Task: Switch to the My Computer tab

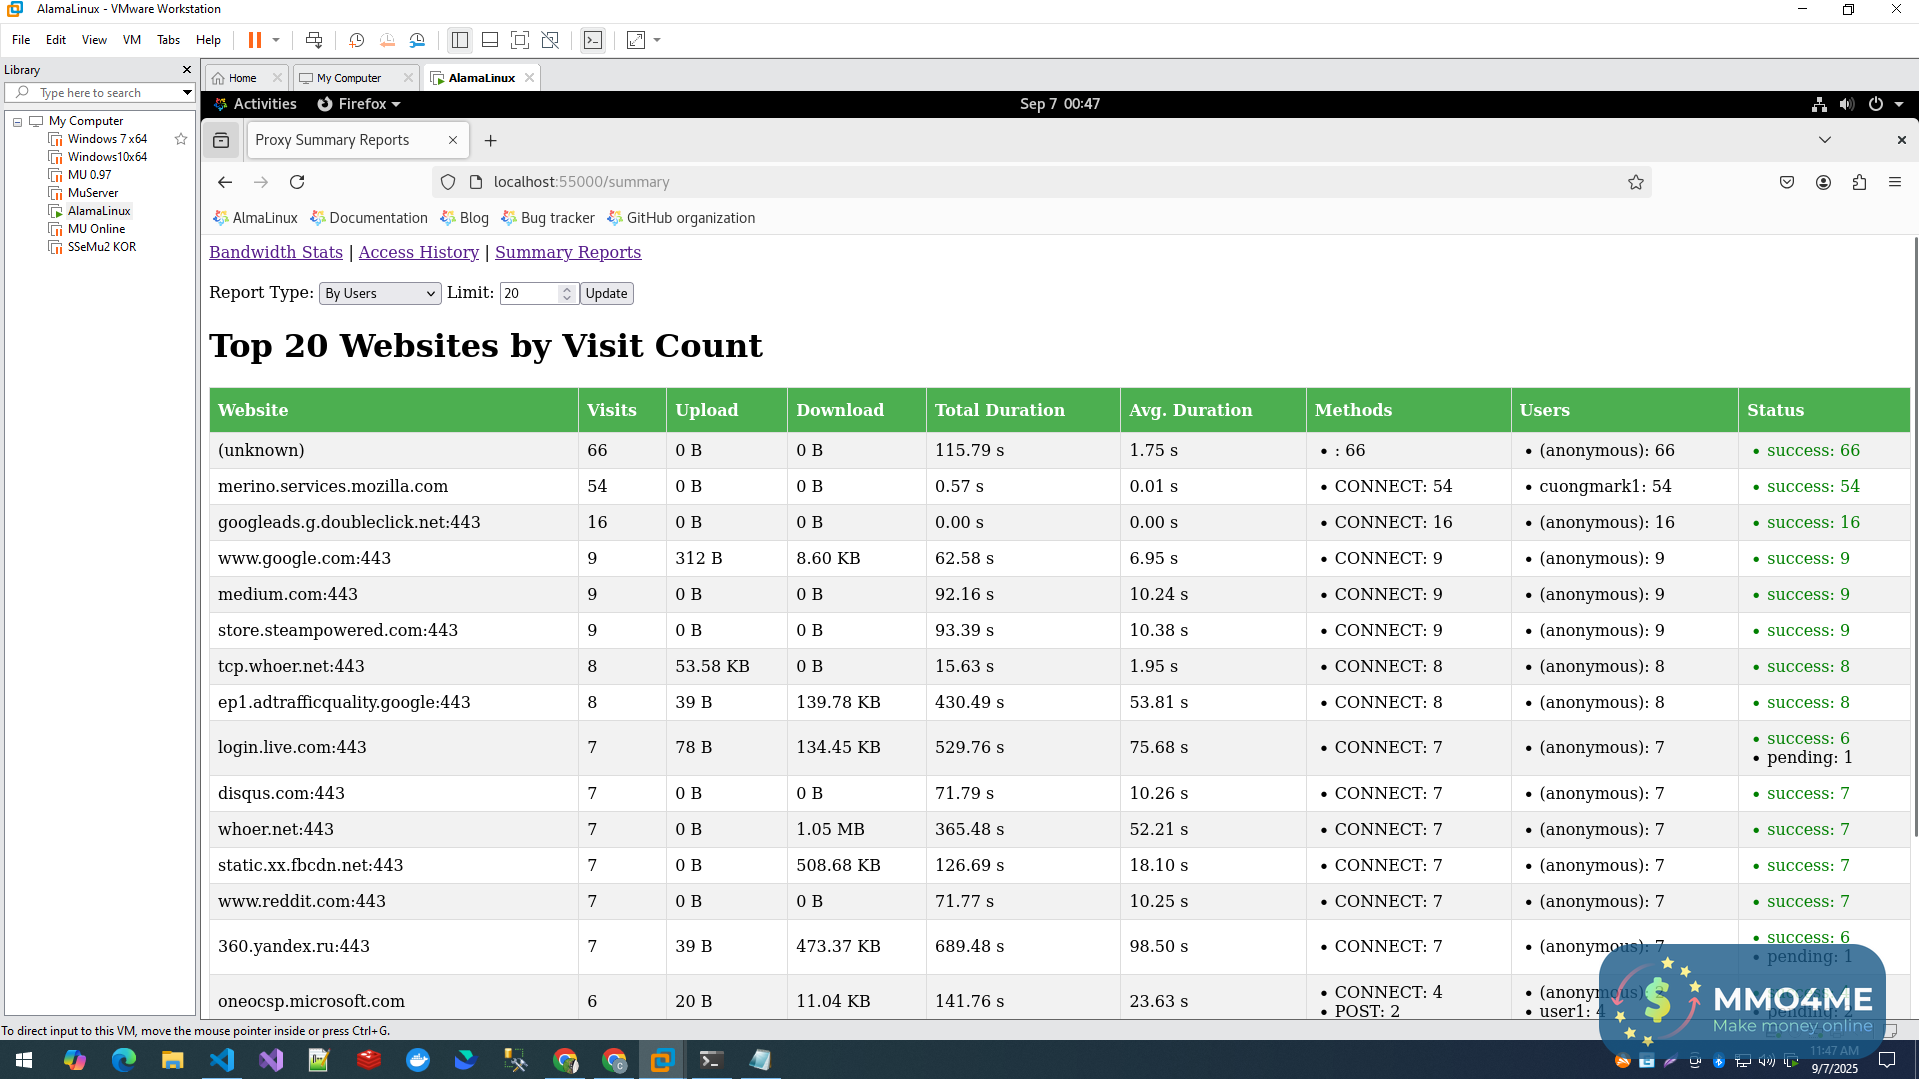Action: tap(349, 78)
